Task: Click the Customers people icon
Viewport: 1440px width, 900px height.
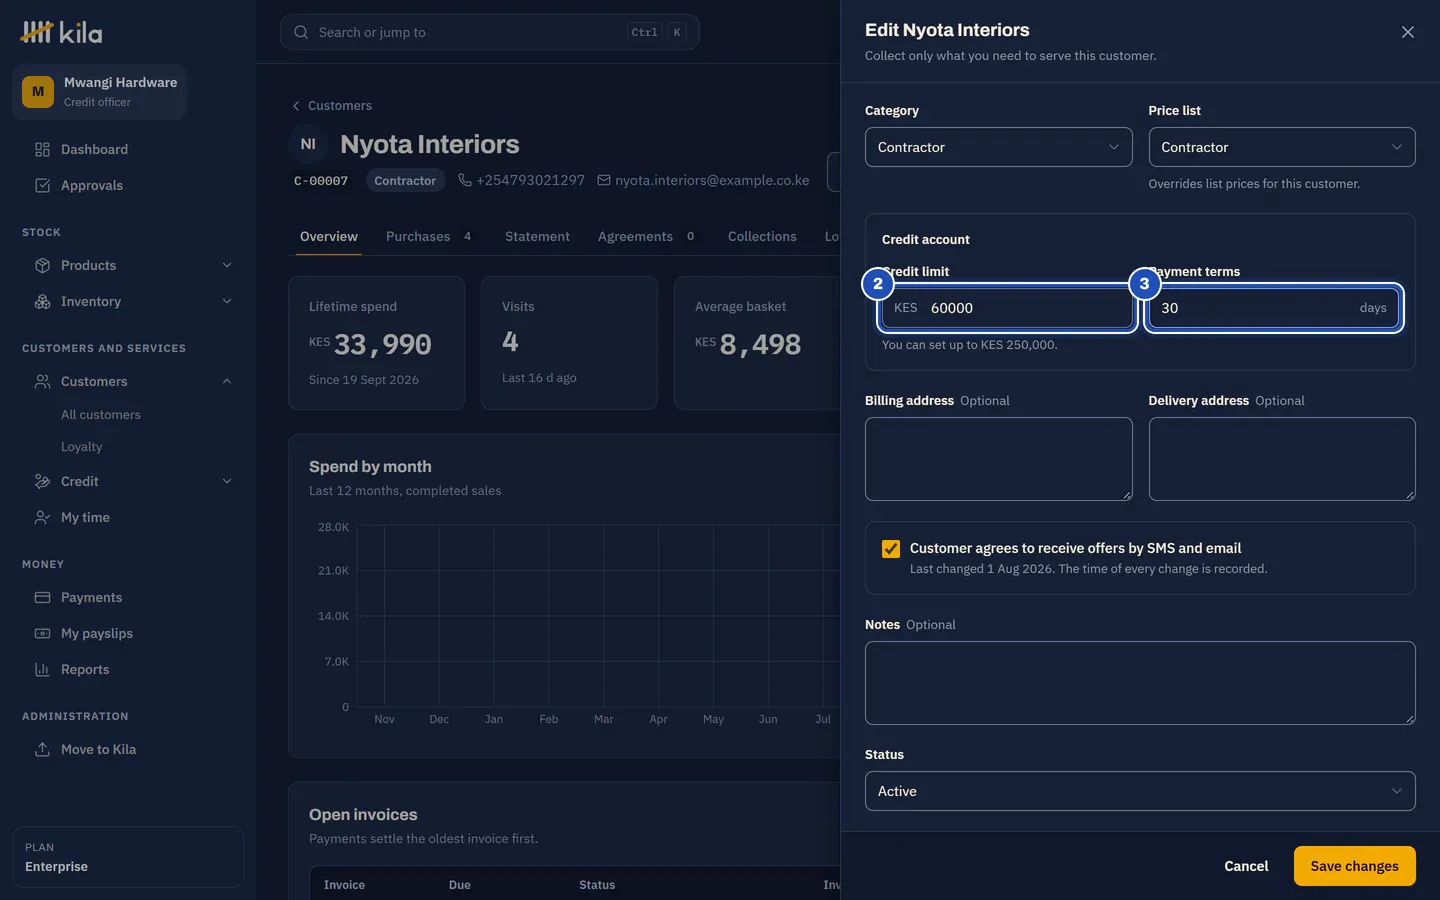Action: [x=42, y=381]
